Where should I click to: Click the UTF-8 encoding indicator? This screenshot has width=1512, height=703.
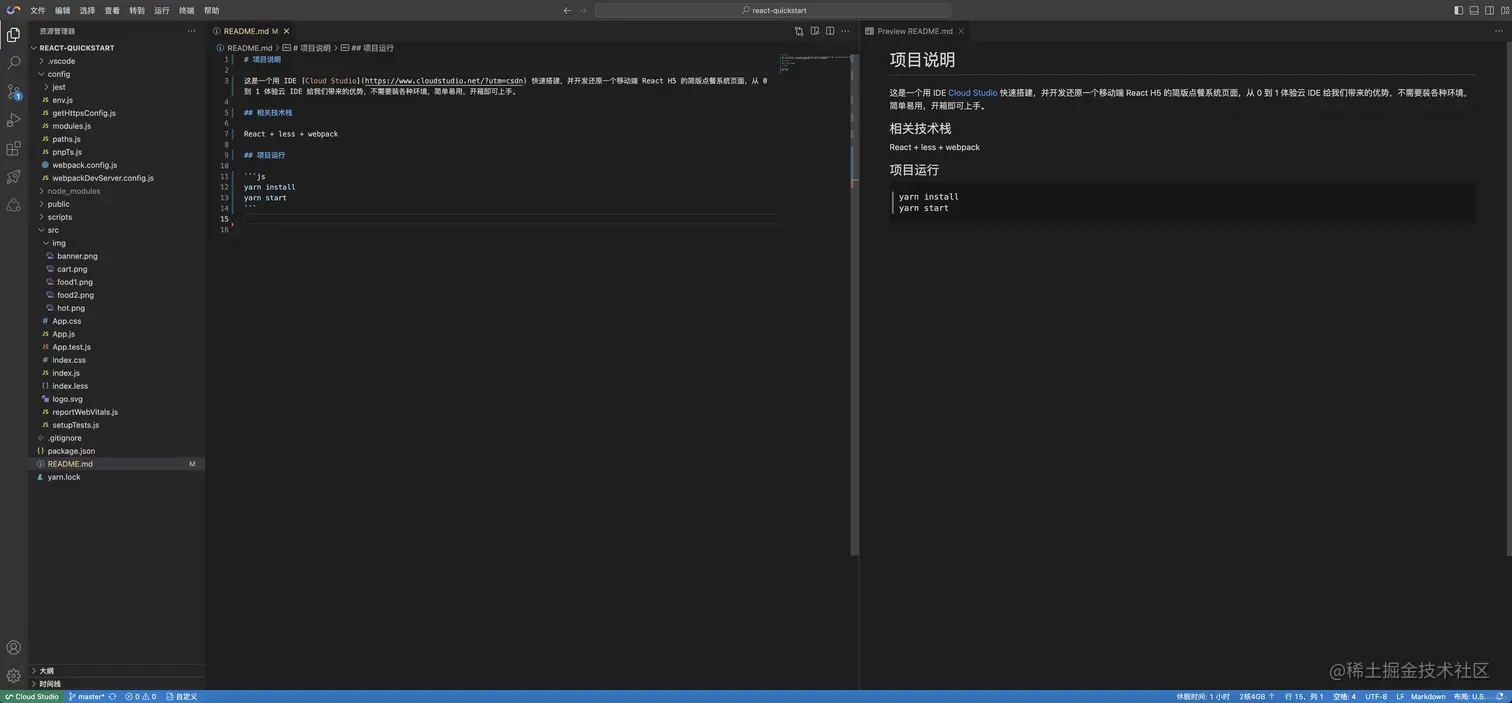pyautogui.click(x=1376, y=697)
